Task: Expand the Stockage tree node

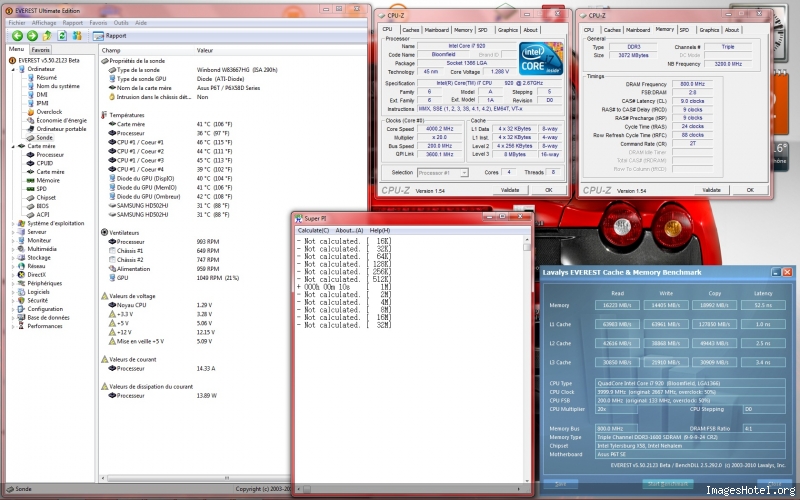Action: (13, 257)
